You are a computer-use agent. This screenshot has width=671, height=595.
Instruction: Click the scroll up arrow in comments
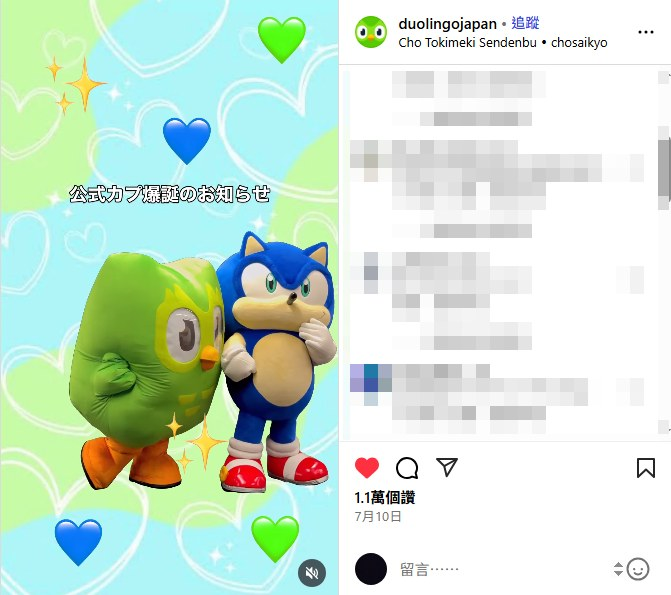(x=664, y=77)
